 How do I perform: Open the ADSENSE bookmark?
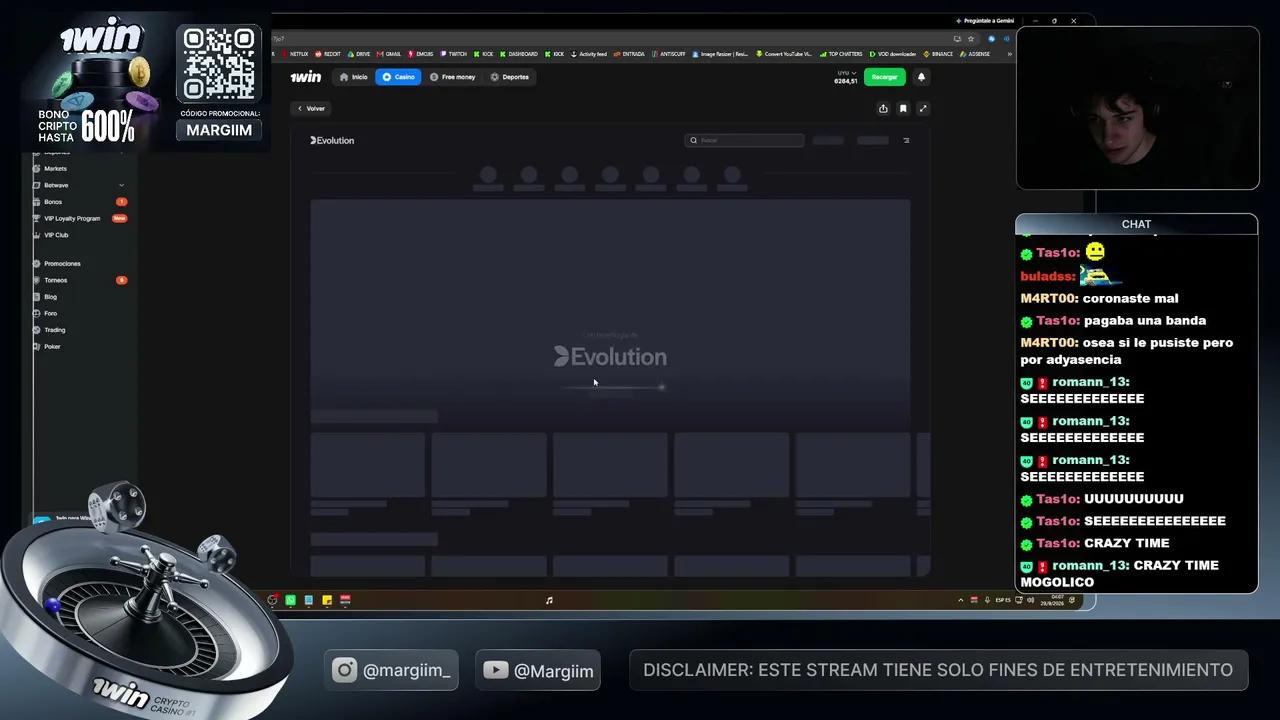coord(975,54)
